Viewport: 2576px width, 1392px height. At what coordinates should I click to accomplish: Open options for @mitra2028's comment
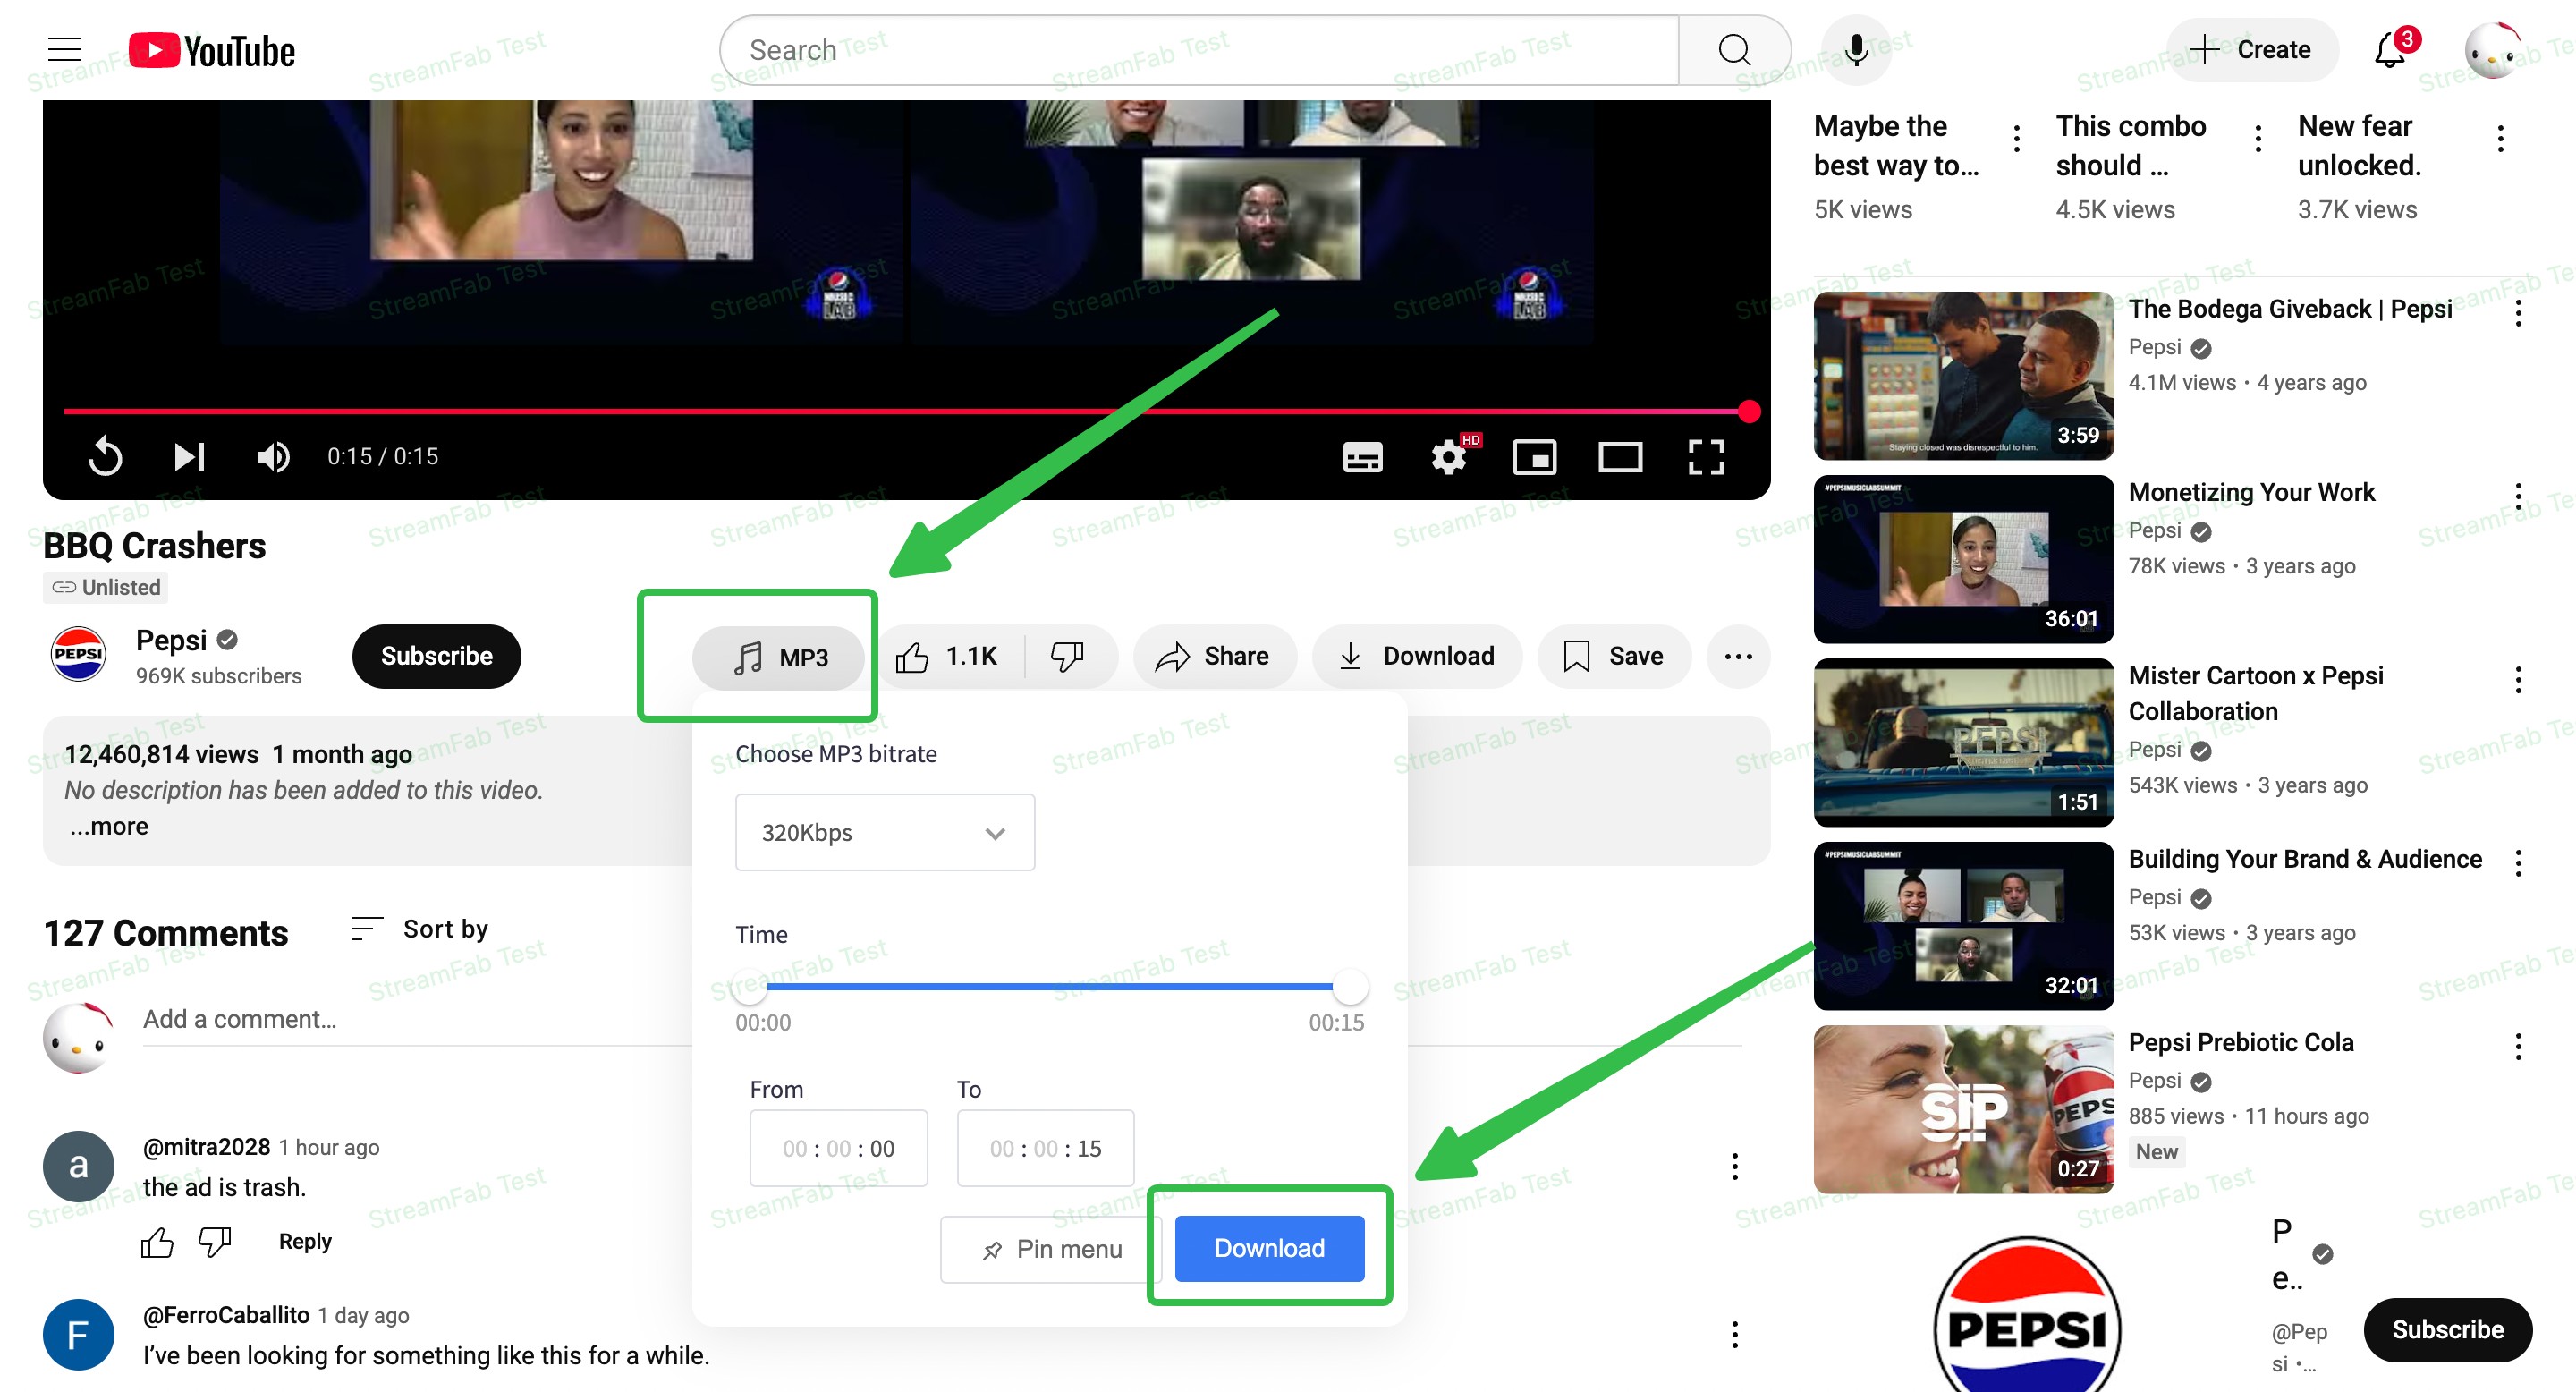[1735, 1167]
